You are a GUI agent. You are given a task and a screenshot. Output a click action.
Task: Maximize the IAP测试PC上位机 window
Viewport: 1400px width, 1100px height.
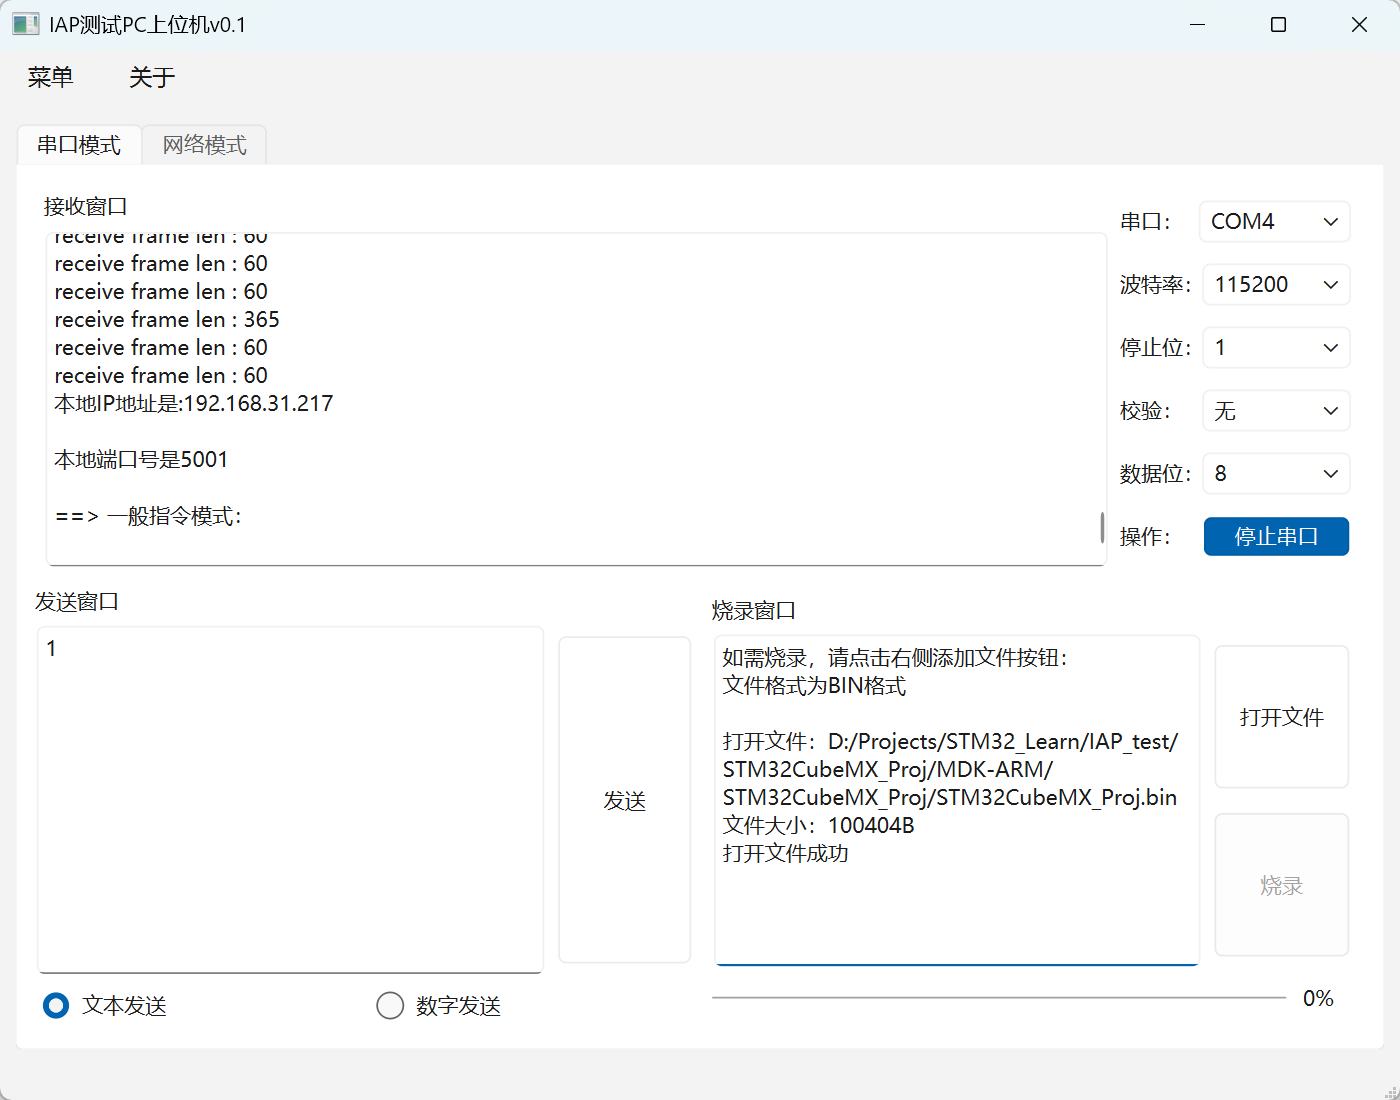tap(1278, 25)
